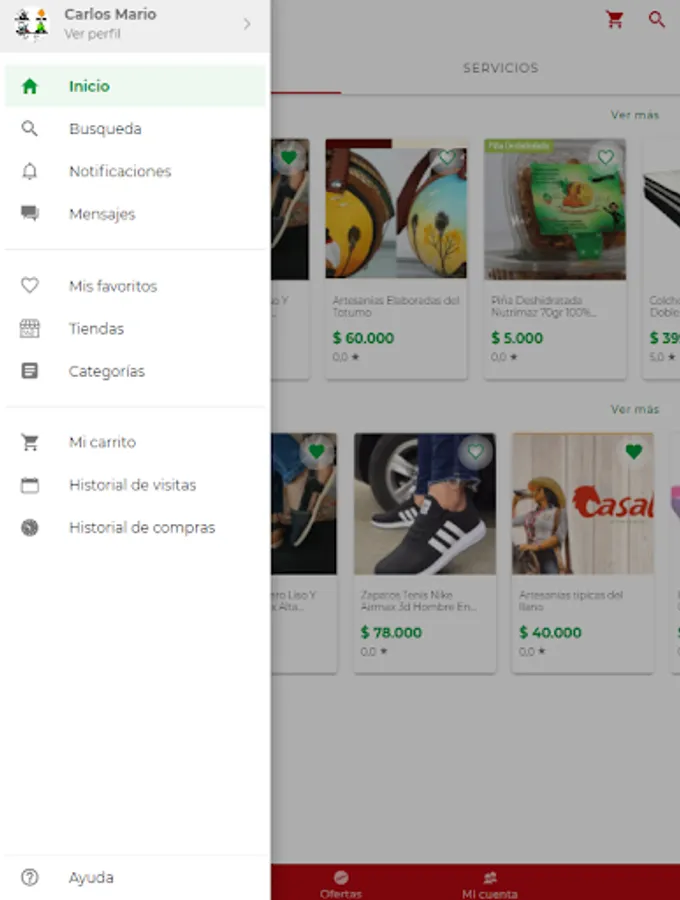Screen dimensions: 680x900
Task: Click the Ayuda question mark icon
Action: [x=30, y=877]
